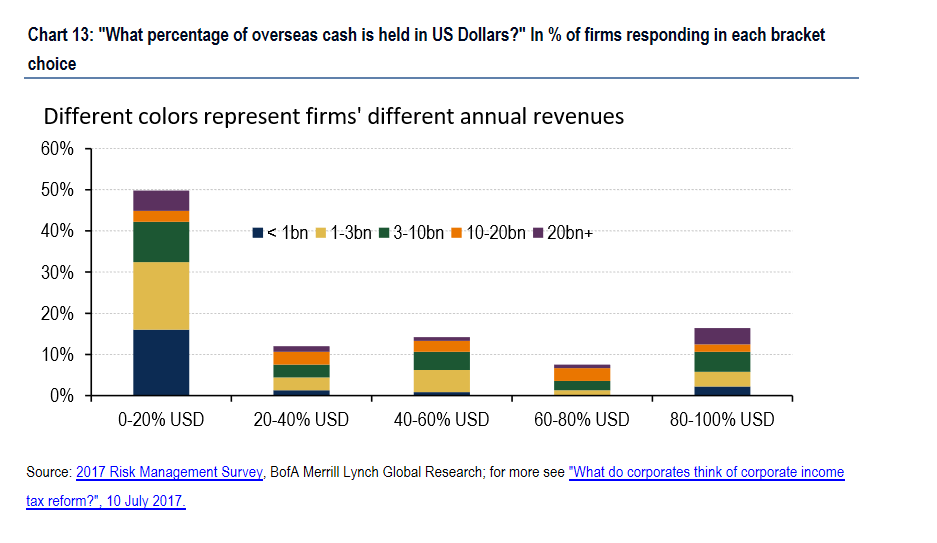Click yellow segment of 40-60% USD bar

(x=442, y=381)
